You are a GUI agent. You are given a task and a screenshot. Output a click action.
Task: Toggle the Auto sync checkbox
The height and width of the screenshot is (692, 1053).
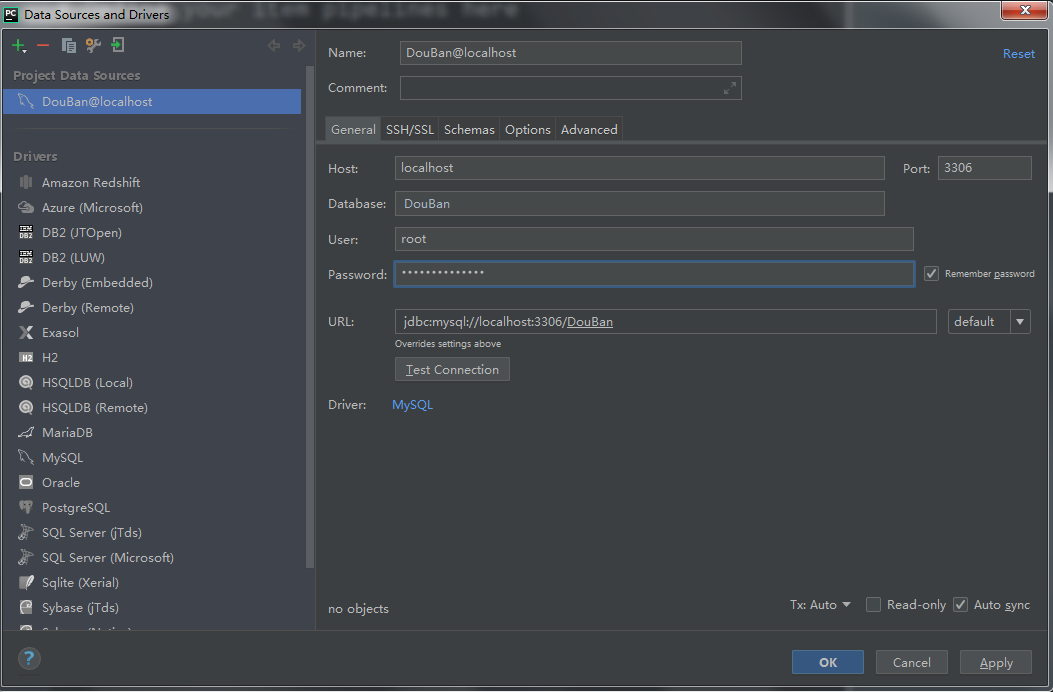[960, 605]
